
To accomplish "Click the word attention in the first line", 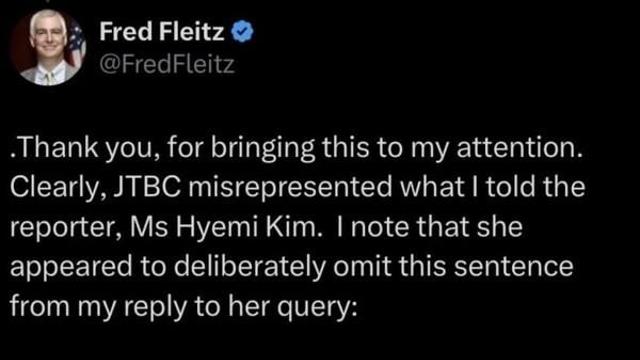I will click(x=519, y=148).
